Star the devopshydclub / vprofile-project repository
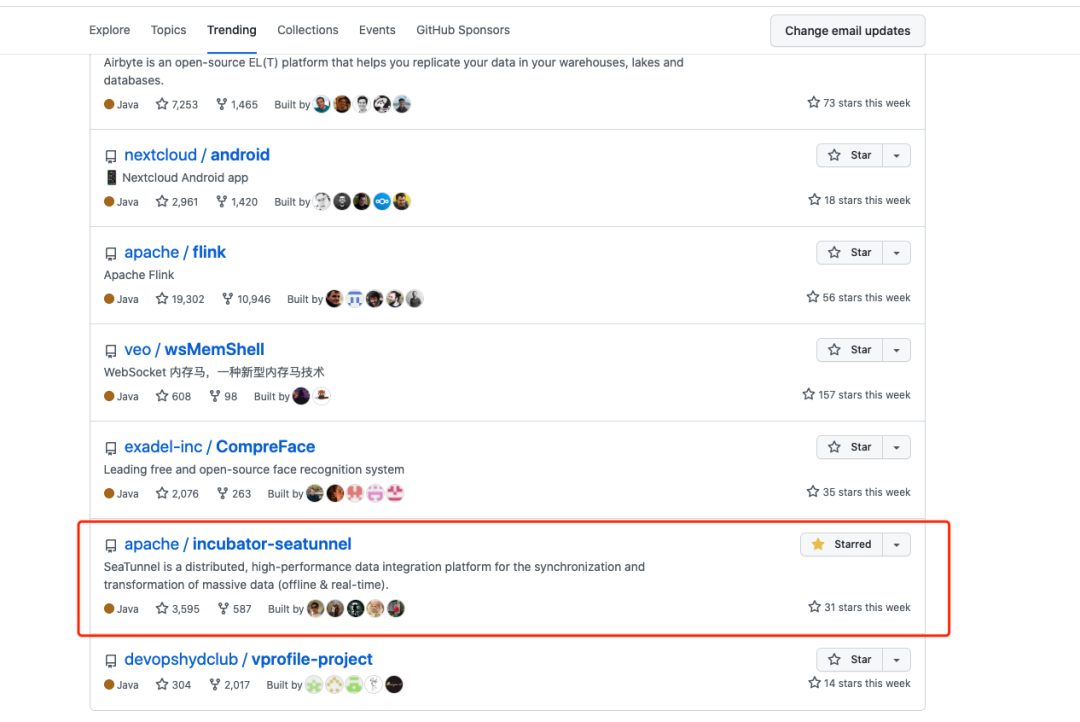1080x722 pixels. point(849,660)
